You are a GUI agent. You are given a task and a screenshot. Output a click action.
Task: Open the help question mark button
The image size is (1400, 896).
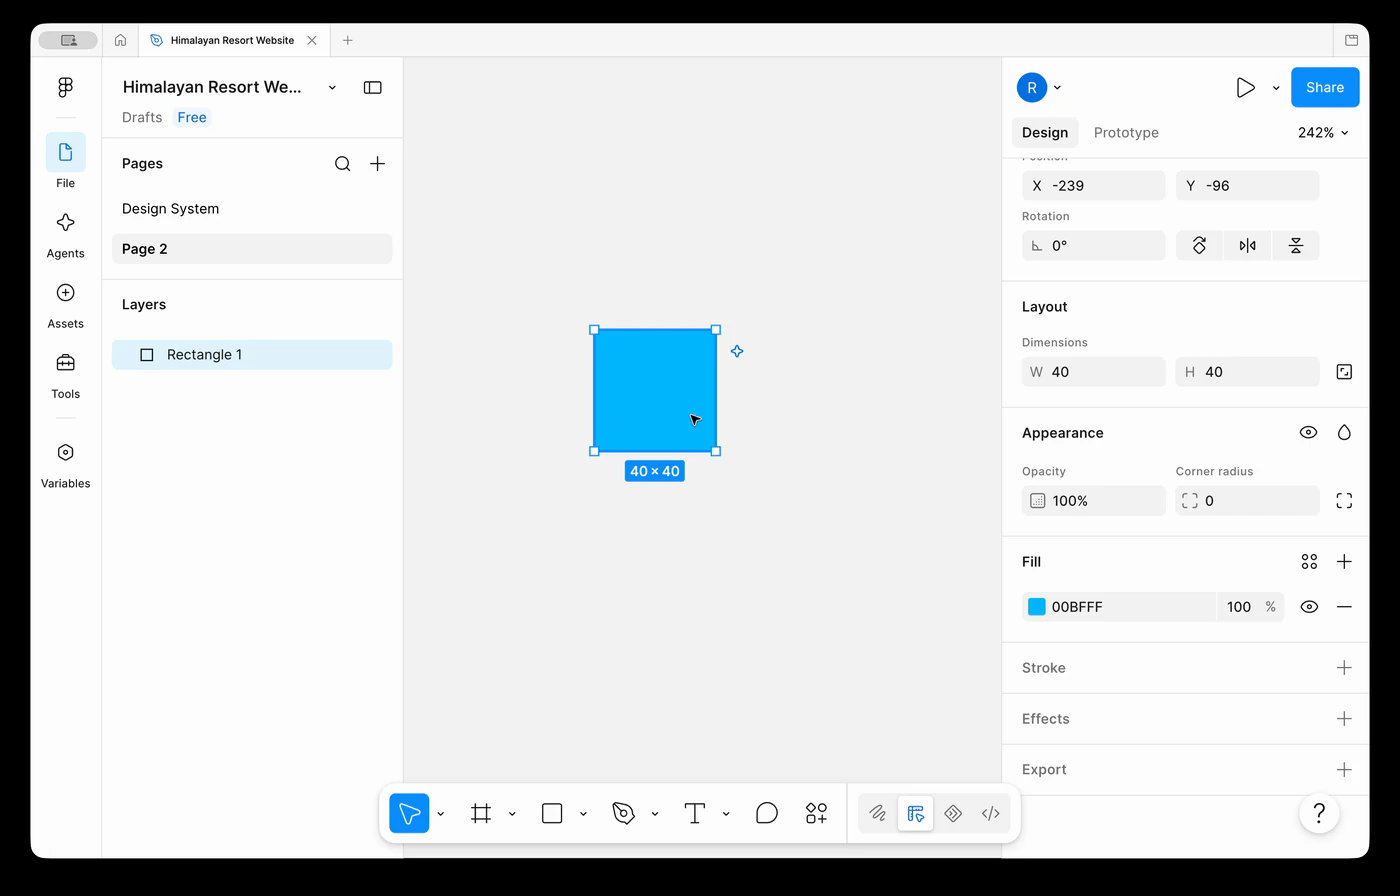[x=1319, y=813]
